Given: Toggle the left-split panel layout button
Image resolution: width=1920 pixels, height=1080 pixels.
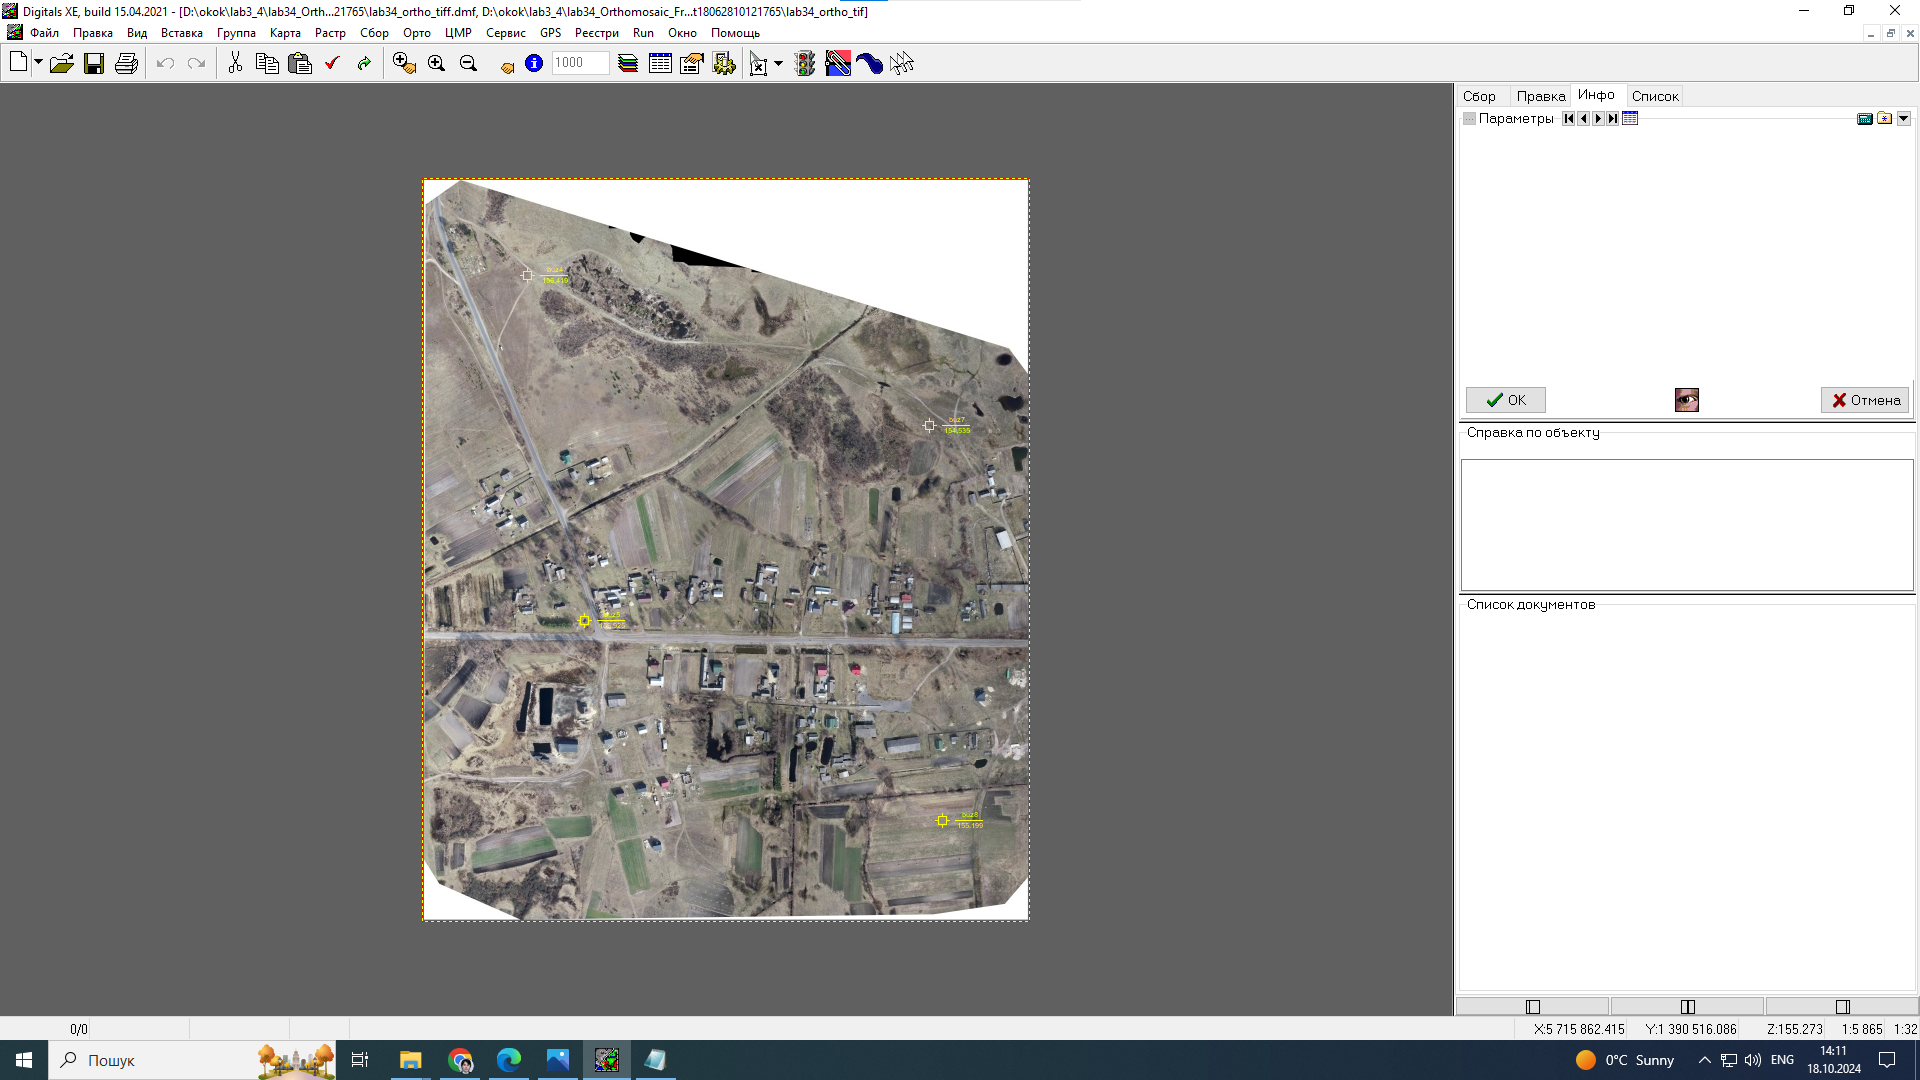Looking at the screenshot, I should 1532,1007.
